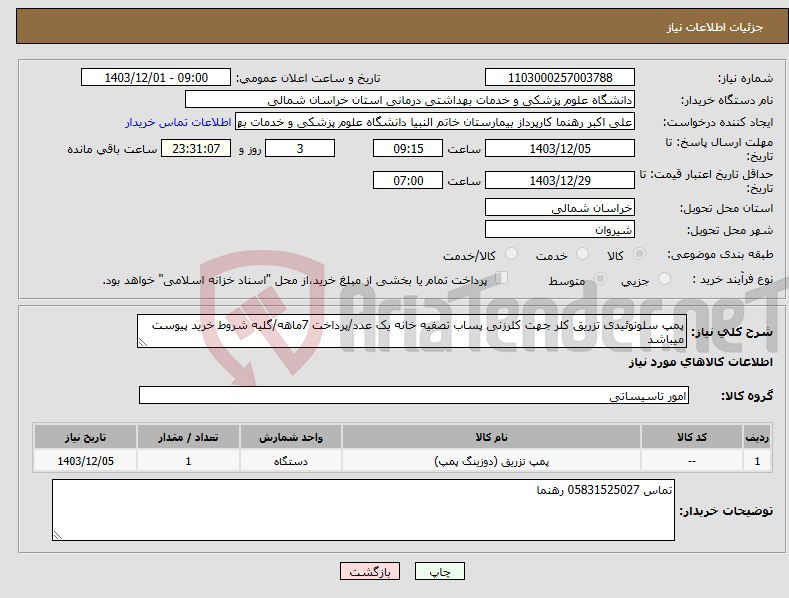Click the delivery city شیروان field
The height and width of the screenshot is (598, 789).
pyautogui.click(x=560, y=230)
